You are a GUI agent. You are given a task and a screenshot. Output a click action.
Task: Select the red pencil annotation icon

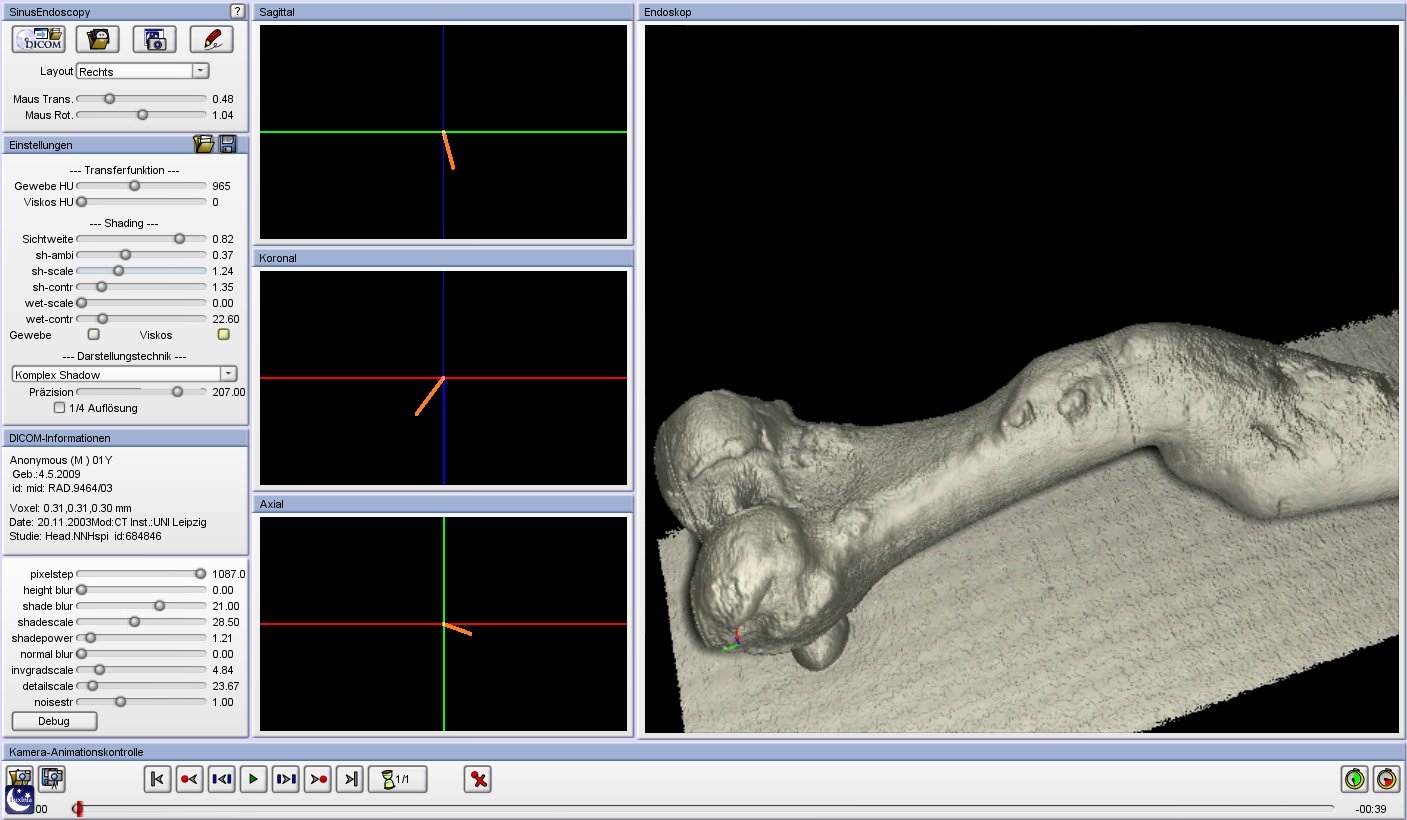(x=211, y=39)
